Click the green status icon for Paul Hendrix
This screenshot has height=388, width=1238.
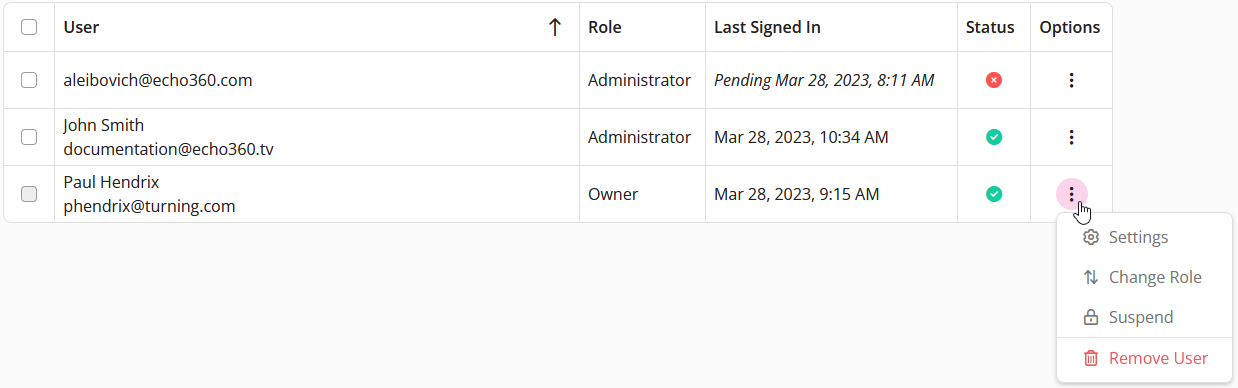pos(994,194)
